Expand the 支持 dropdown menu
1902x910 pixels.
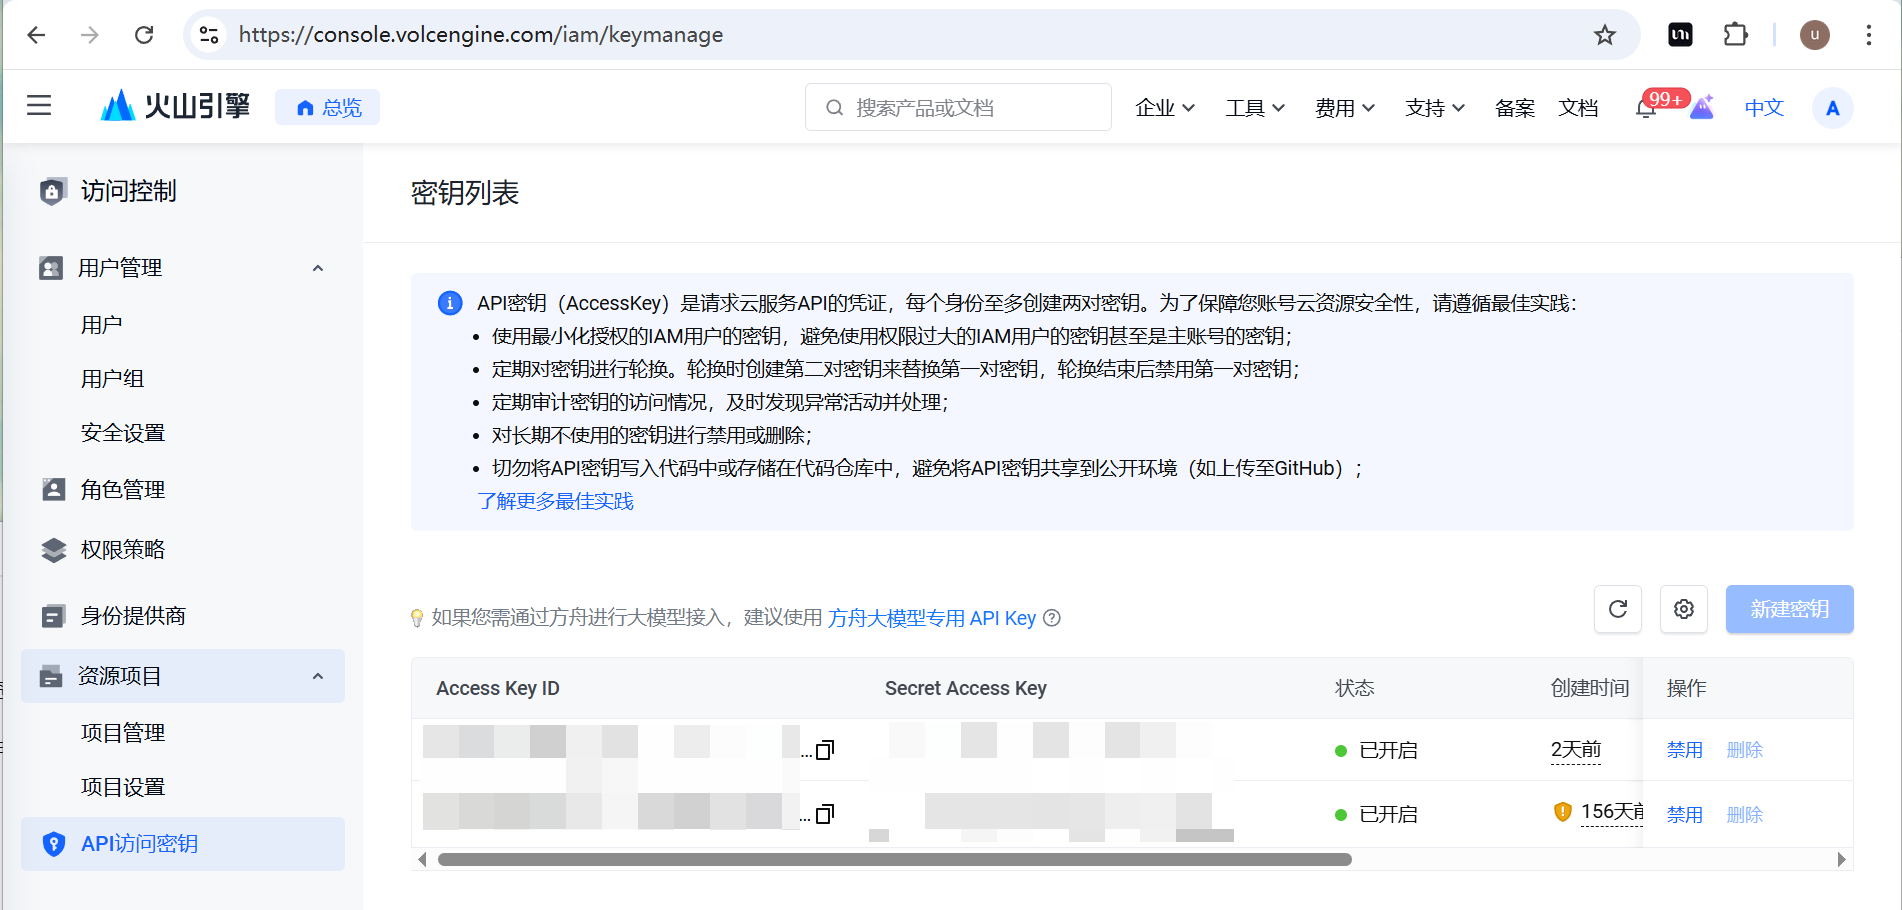(1435, 108)
